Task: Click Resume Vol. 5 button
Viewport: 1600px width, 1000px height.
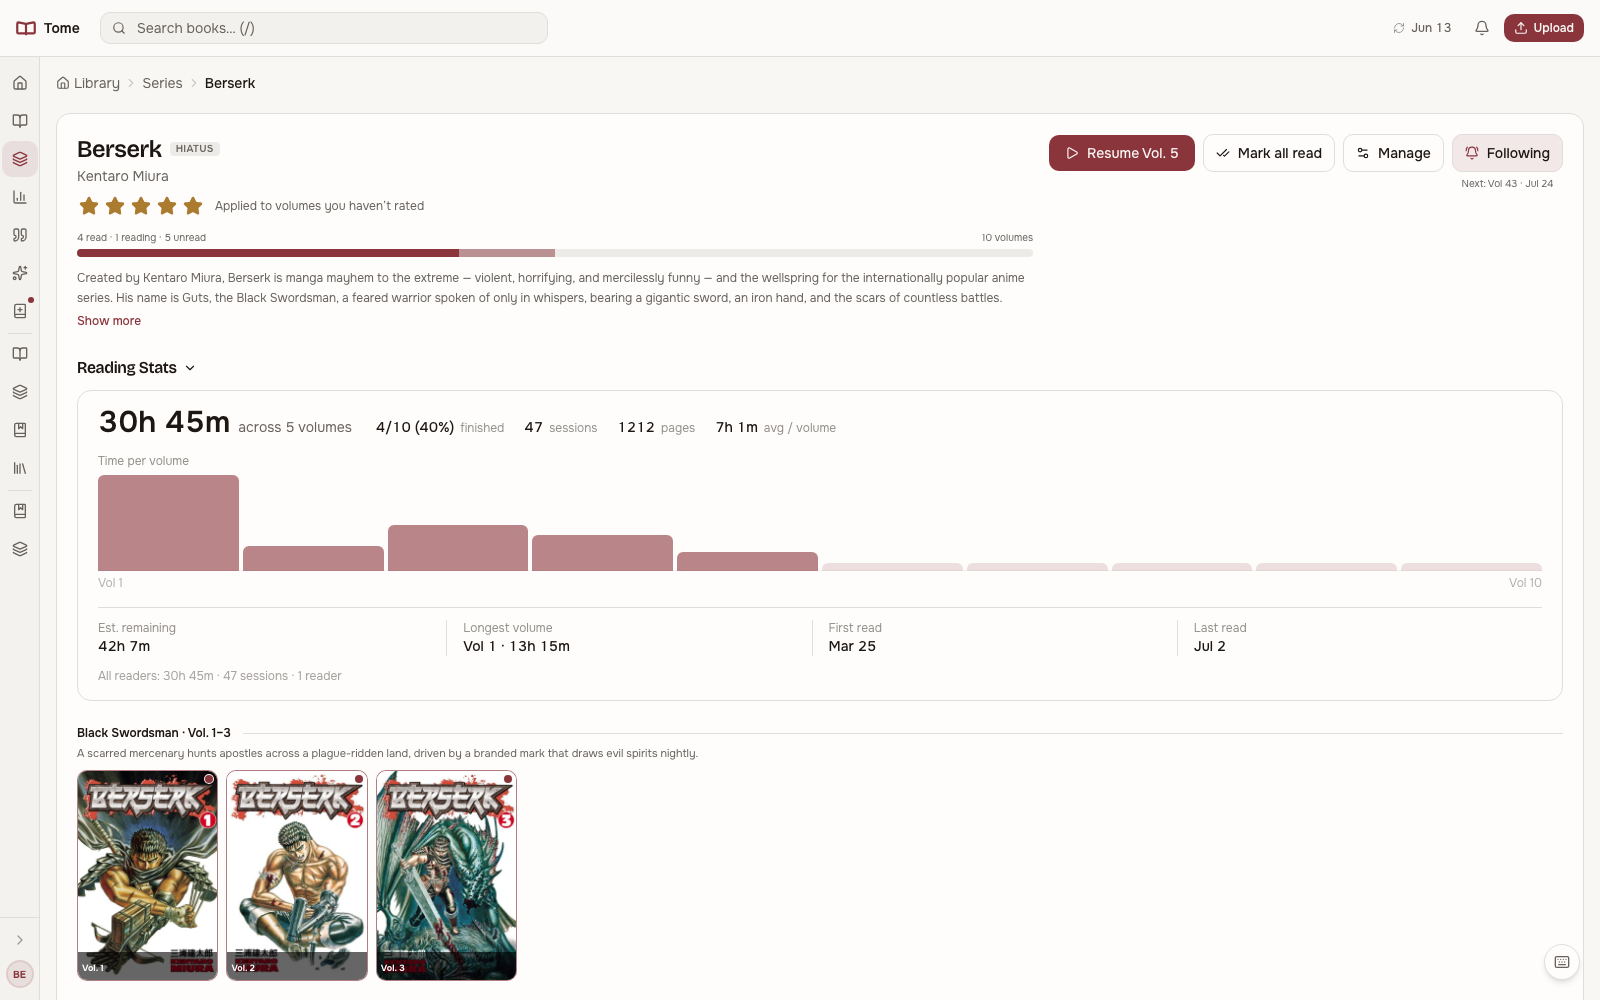Action: (x=1122, y=153)
